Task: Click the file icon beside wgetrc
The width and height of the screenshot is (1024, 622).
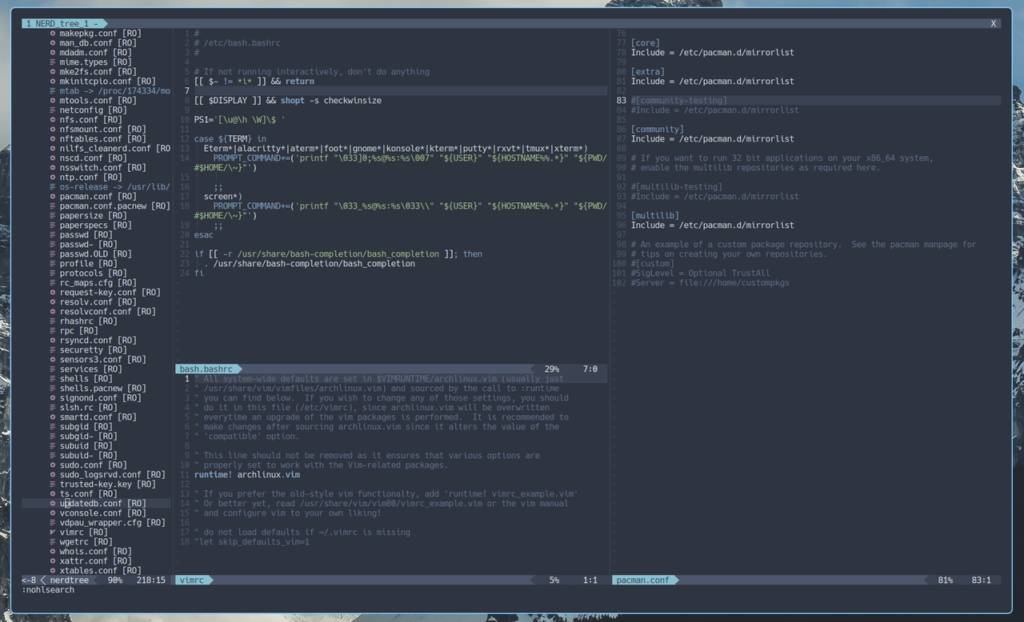Action: pyautogui.click(x=52, y=542)
